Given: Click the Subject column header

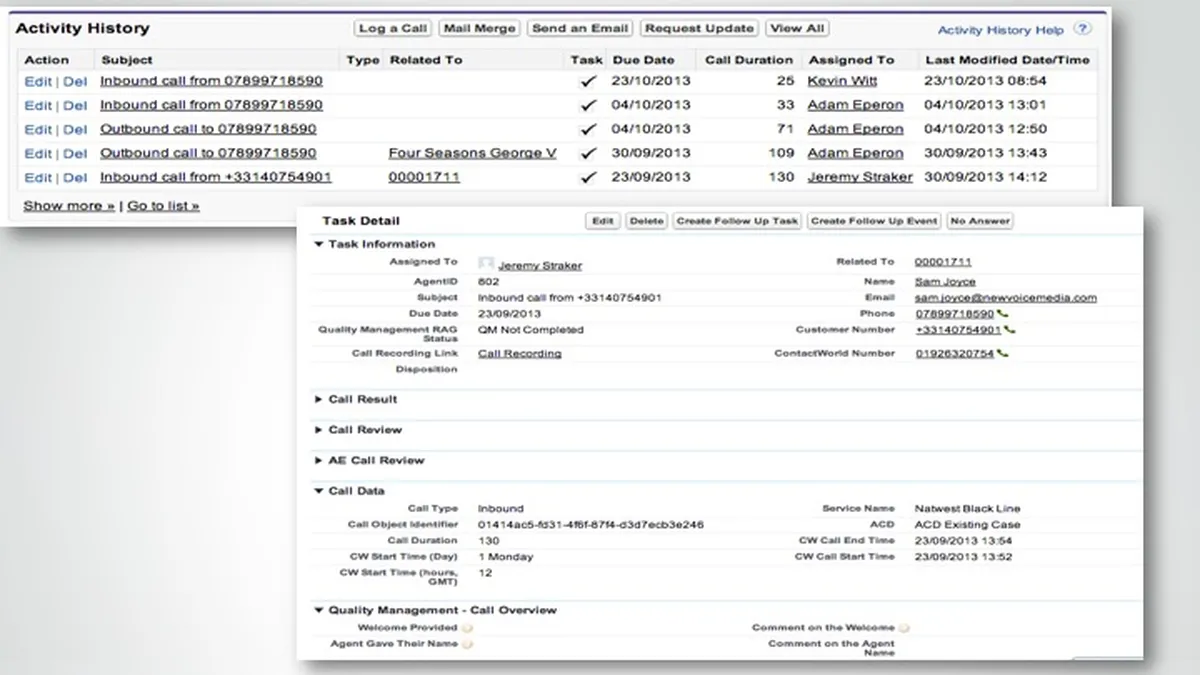Looking at the screenshot, I should coord(127,60).
